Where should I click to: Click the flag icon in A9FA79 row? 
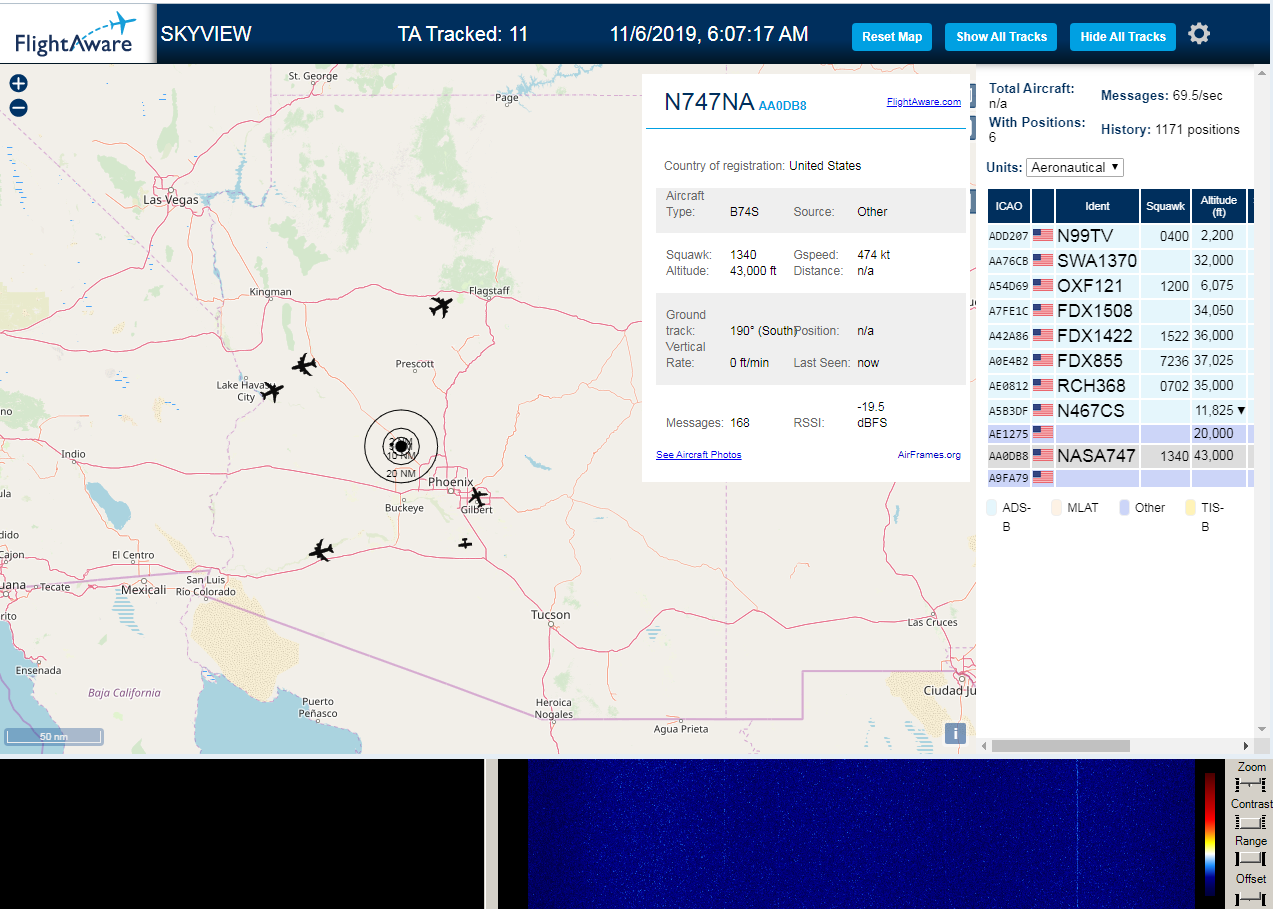click(x=1043, y=478)
